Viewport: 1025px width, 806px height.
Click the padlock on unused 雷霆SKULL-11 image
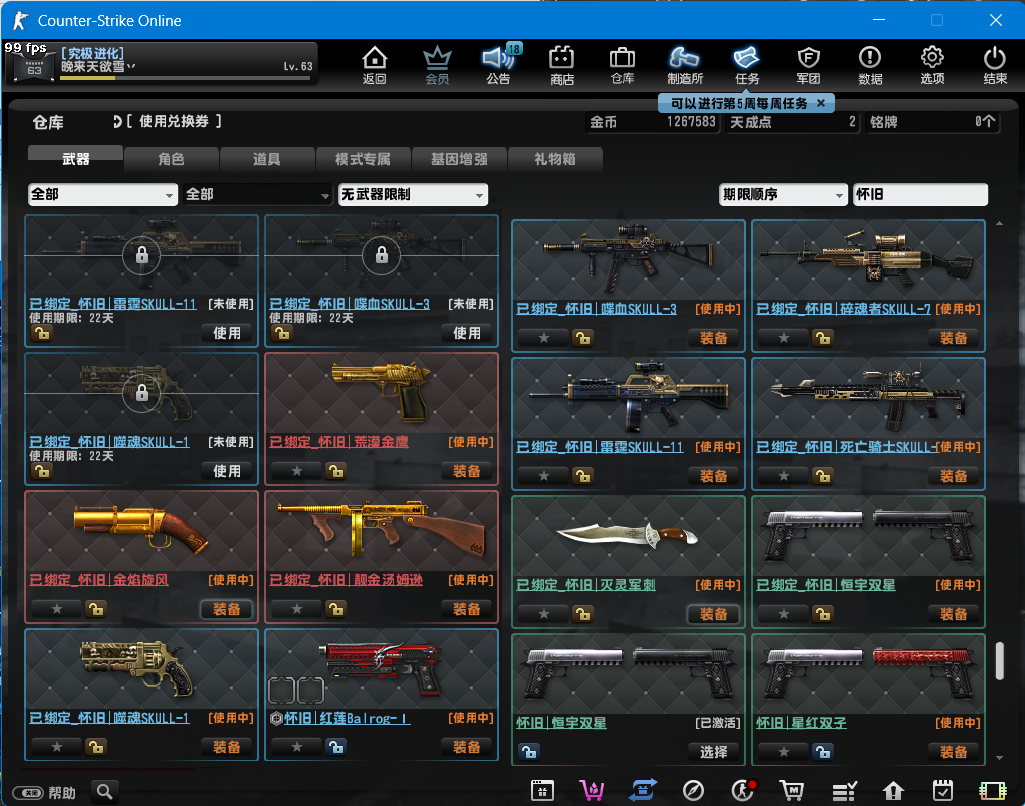coord(142,256)
